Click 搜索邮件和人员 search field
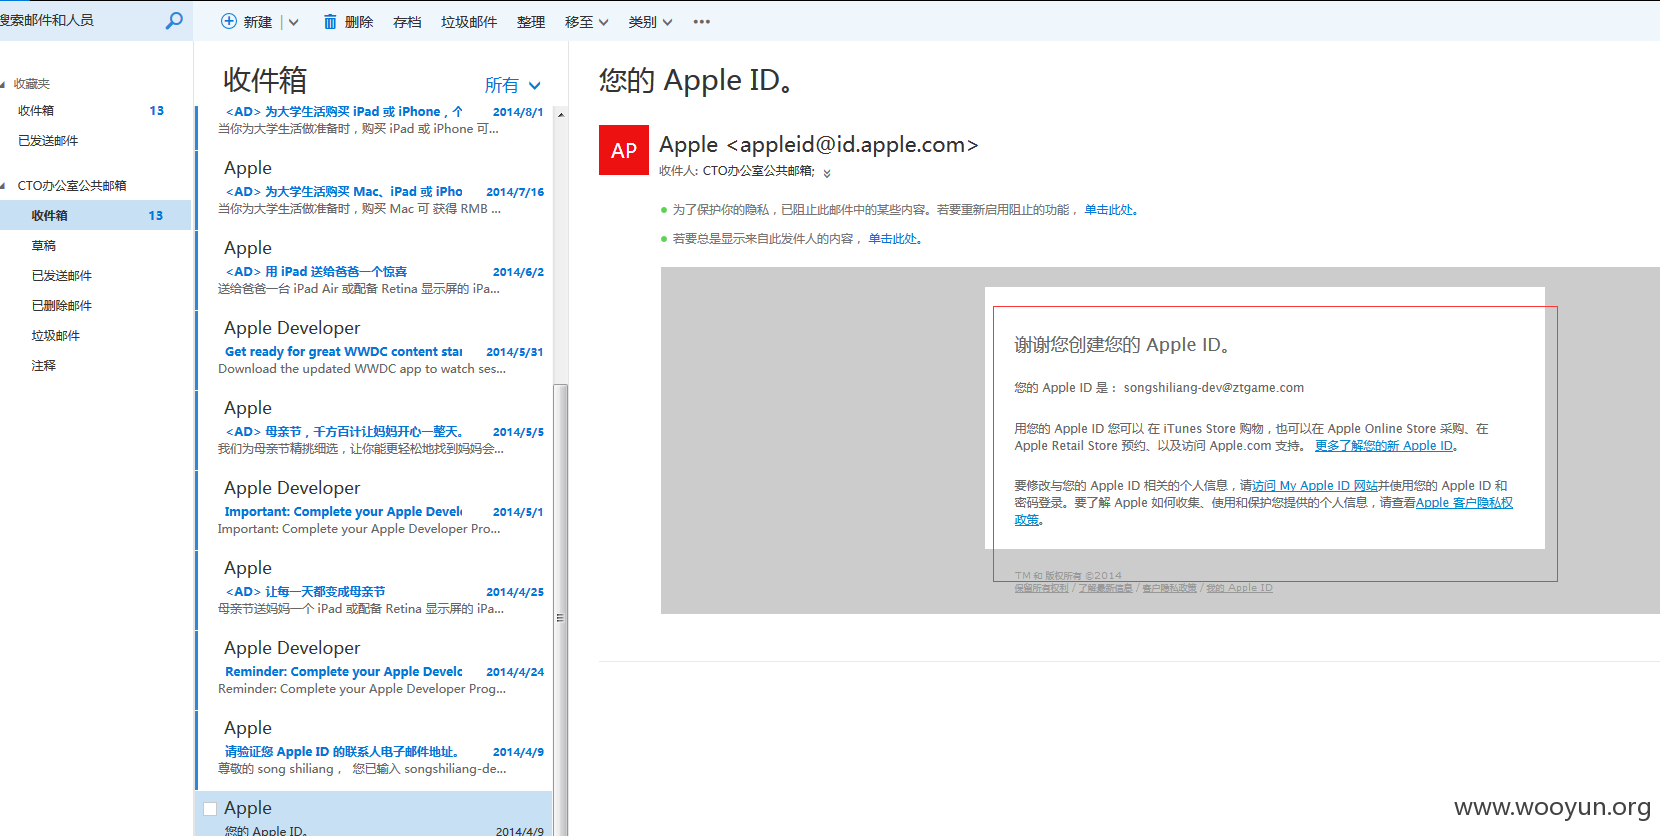 click(x=78, y=20)
